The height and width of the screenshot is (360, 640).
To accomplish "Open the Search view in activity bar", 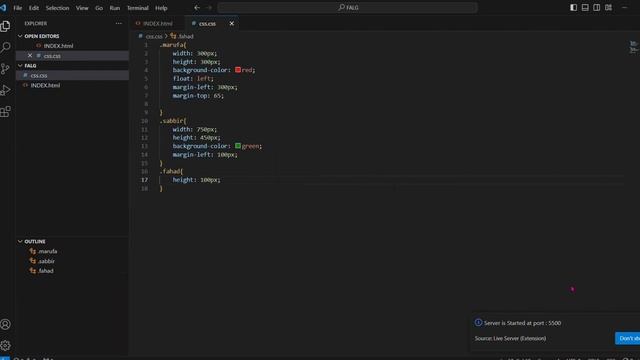I will [x=5, y=47].
